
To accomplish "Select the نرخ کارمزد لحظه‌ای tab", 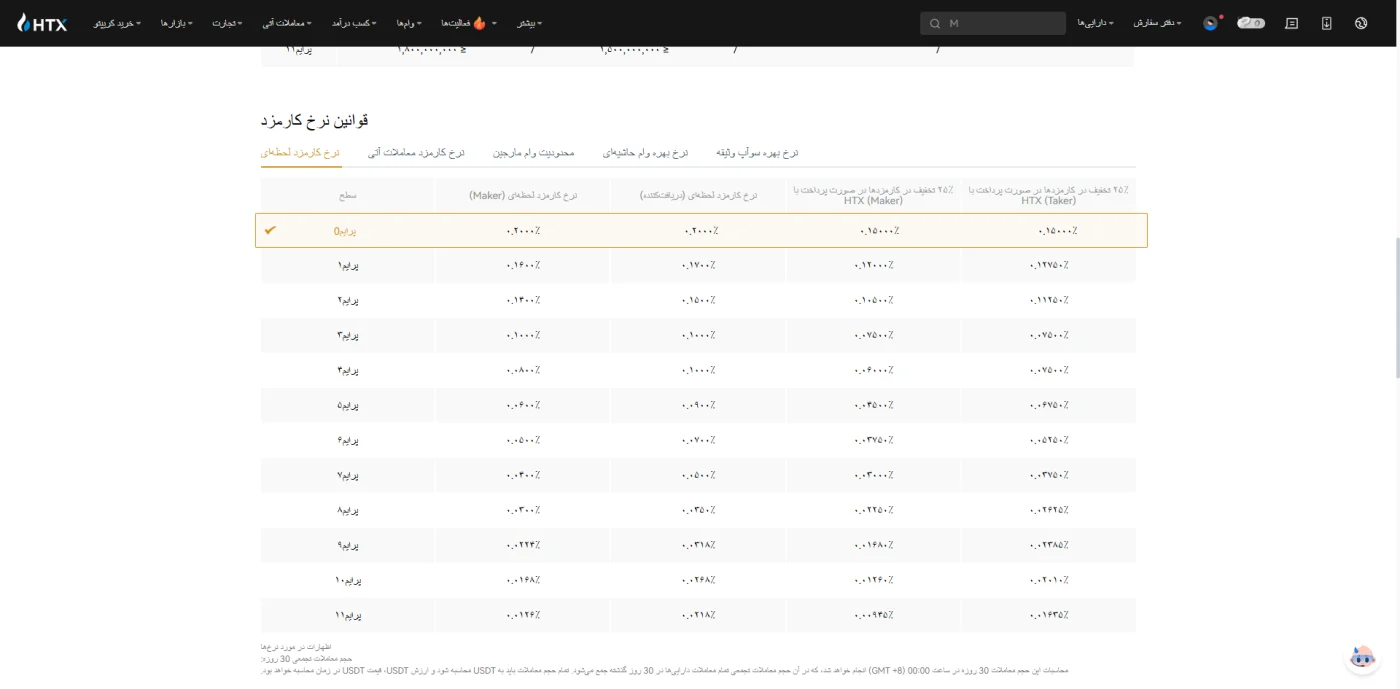I will (300, 153).
